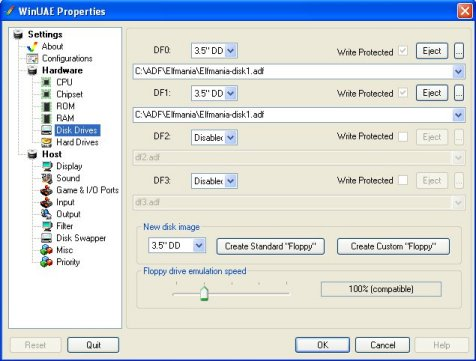Open the DF0 drive type dropdown
This screenshot has width=476, height=361.
coord(231,51)
